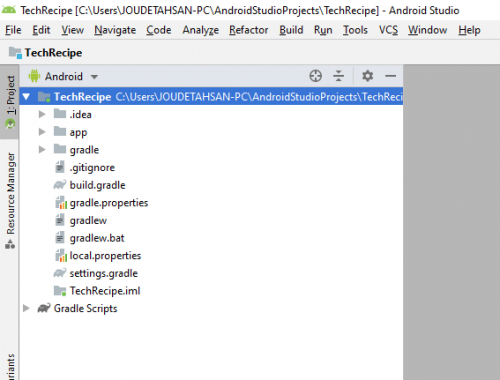Select the gradlew.bat file name
Image resolution: width=500 pixels, height=380 pixels.
[x=97, y=238]
